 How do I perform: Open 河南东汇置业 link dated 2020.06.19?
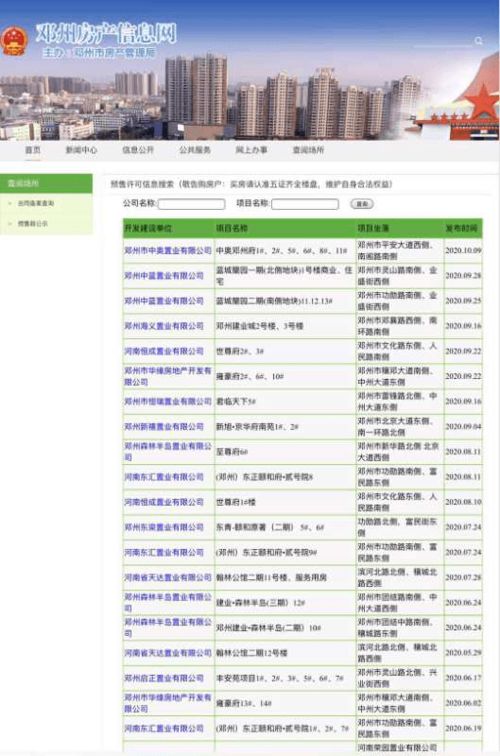(x=164, y=728)
